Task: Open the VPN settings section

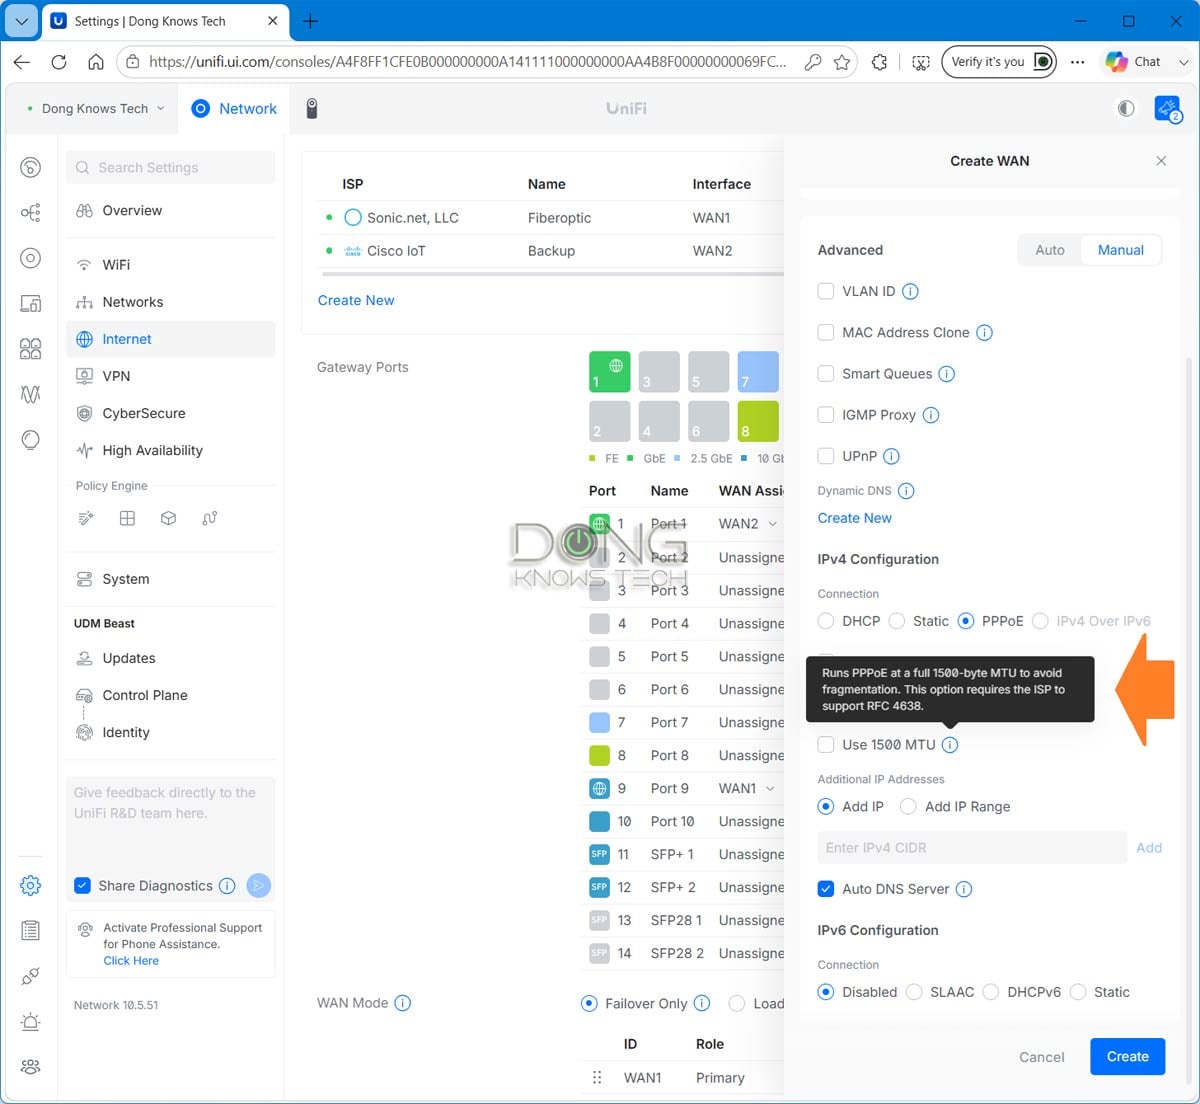Action: pos(170,376)
